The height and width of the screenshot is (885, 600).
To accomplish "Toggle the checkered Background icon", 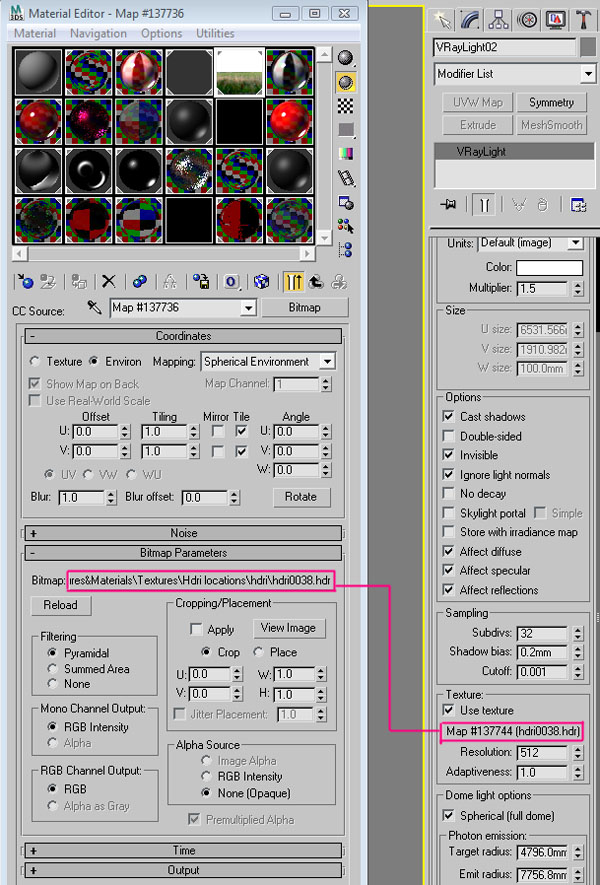I will click(x=345, y=106).
